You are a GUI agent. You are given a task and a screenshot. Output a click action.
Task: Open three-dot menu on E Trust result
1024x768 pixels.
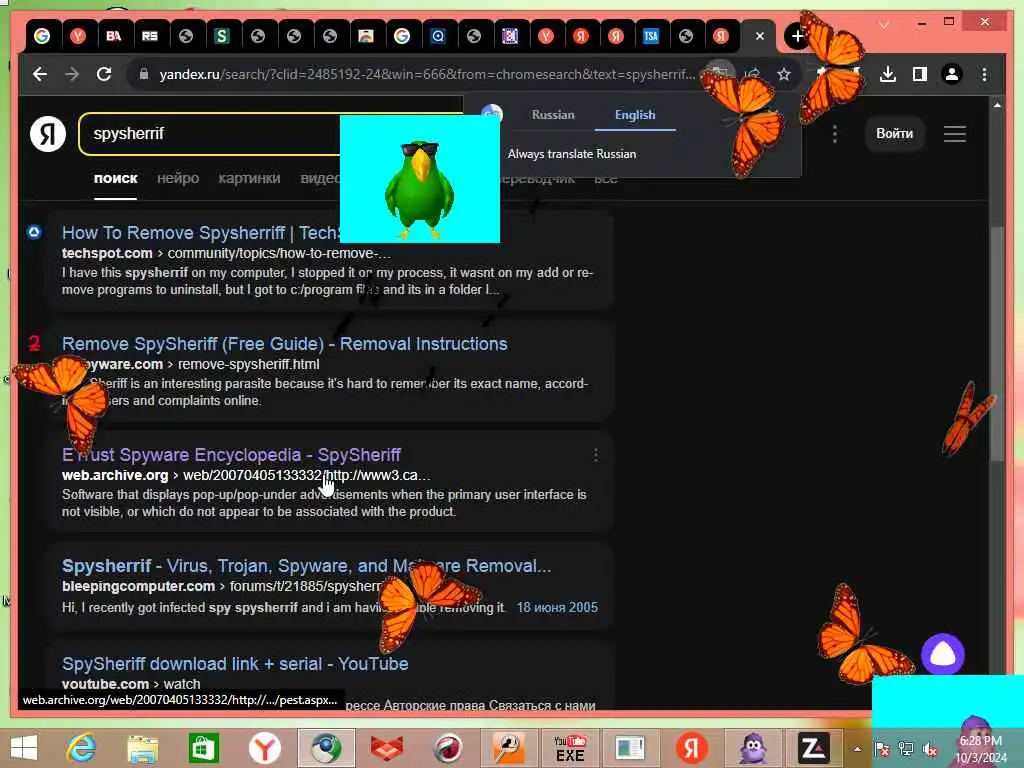pos(596,455)
